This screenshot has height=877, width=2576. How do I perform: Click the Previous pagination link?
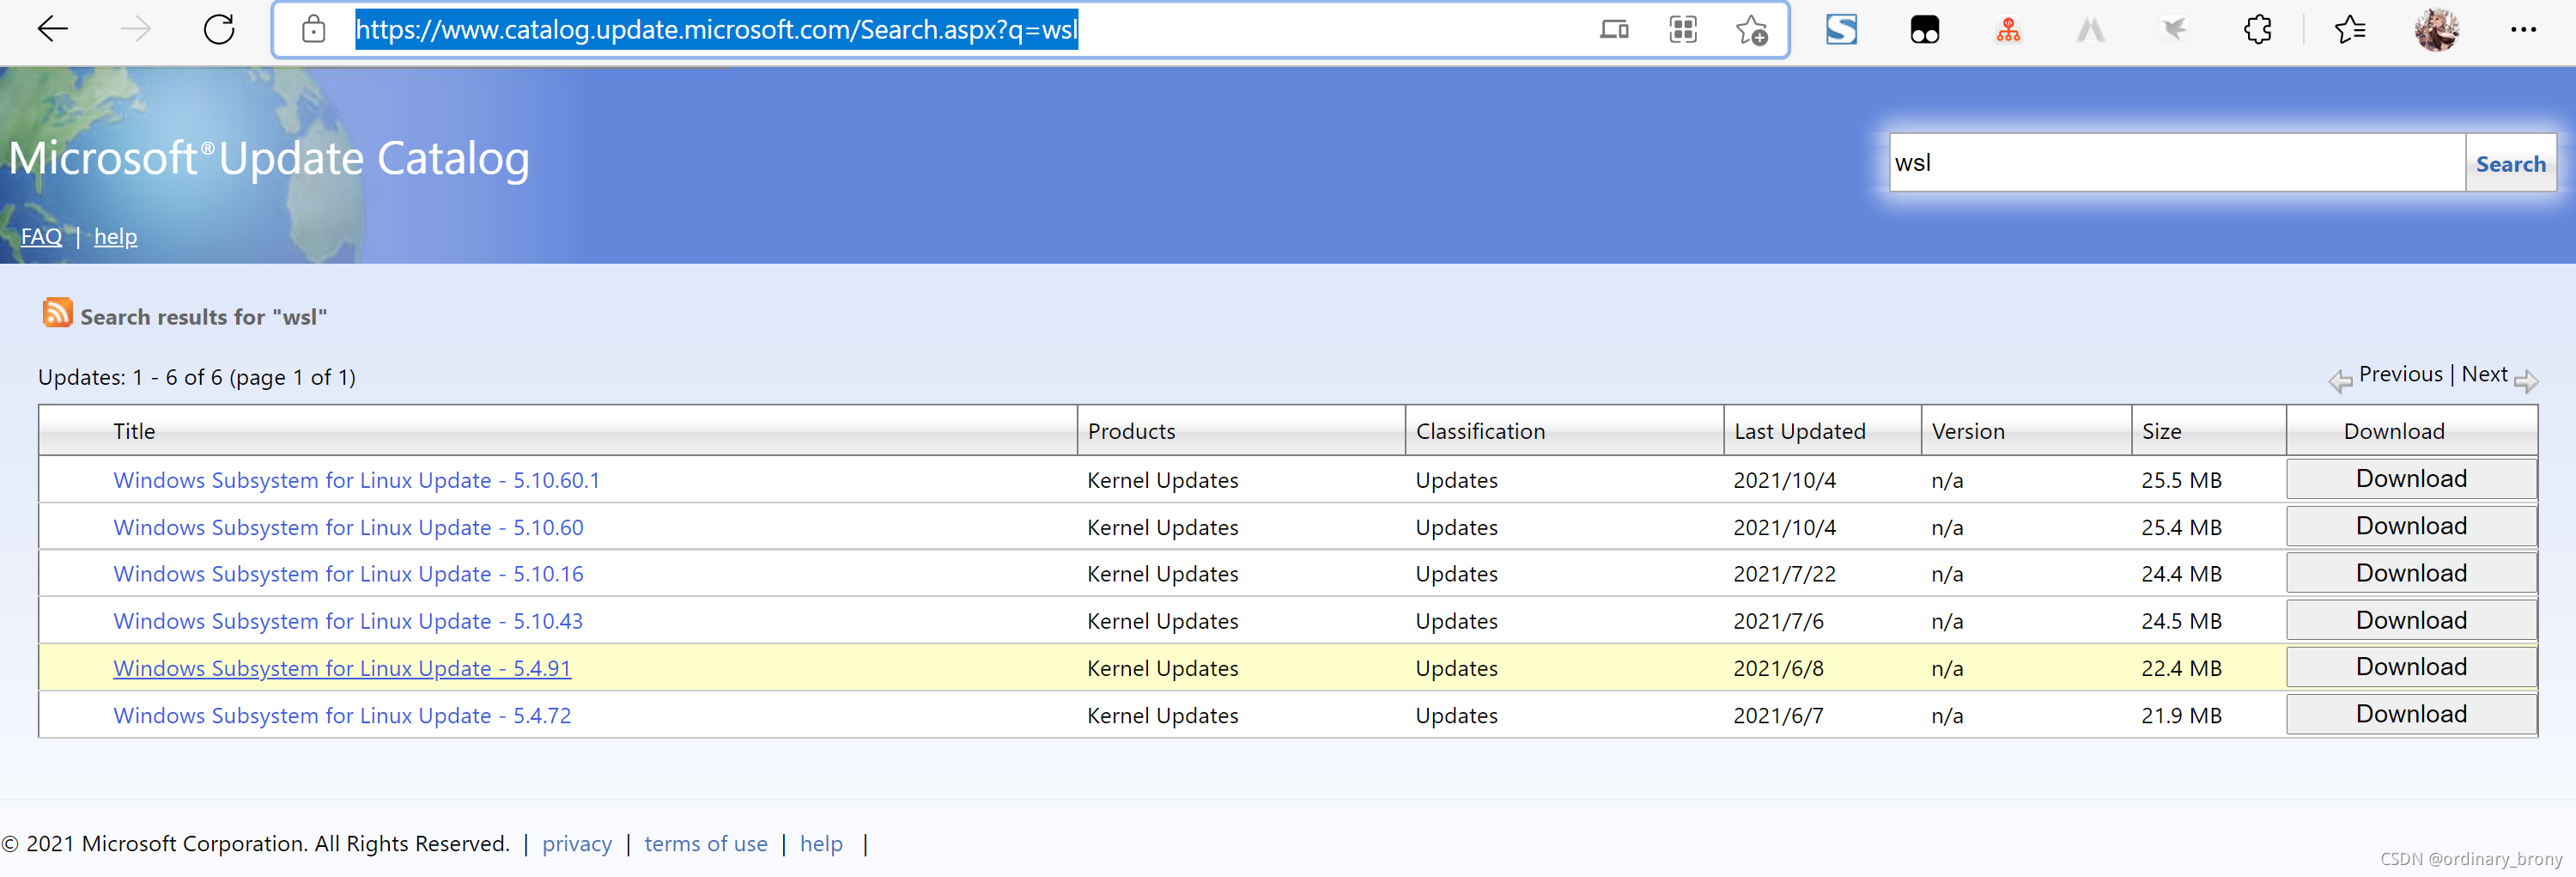tap(2400, 374)
